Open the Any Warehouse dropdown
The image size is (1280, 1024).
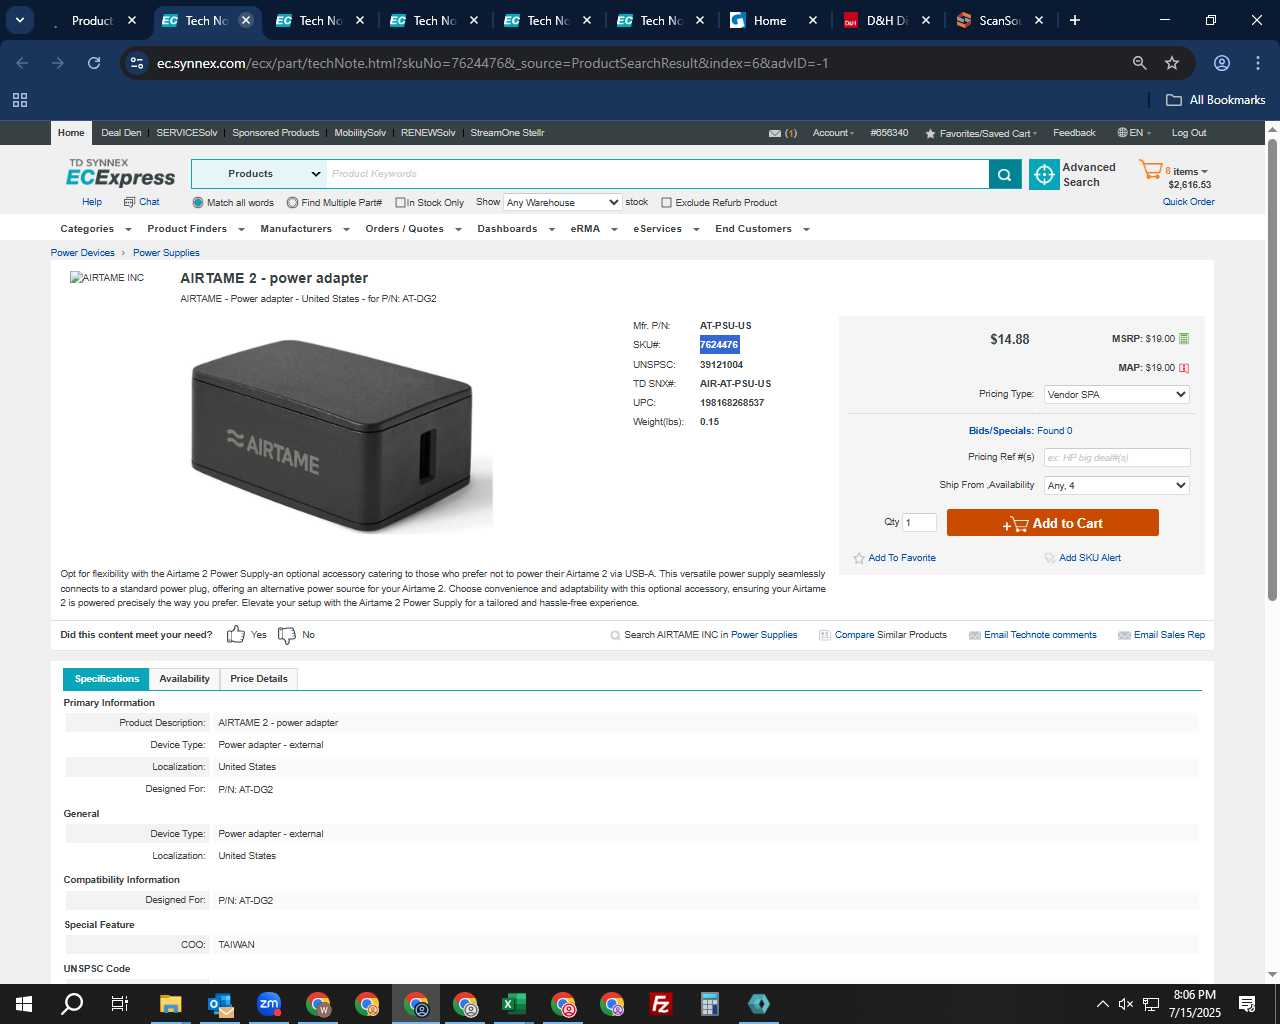coord(562,202)
